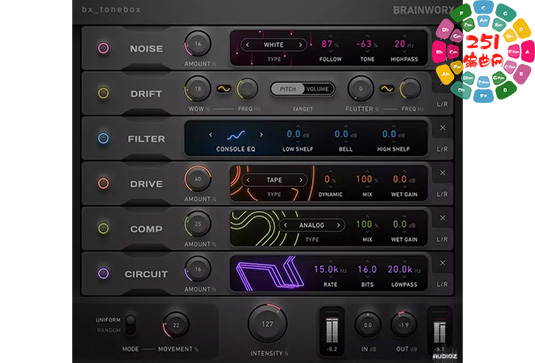This screenshot has width=535, height=363.
Task: Click the Comp AMOUNT knob
Action: tap(198, 224)
